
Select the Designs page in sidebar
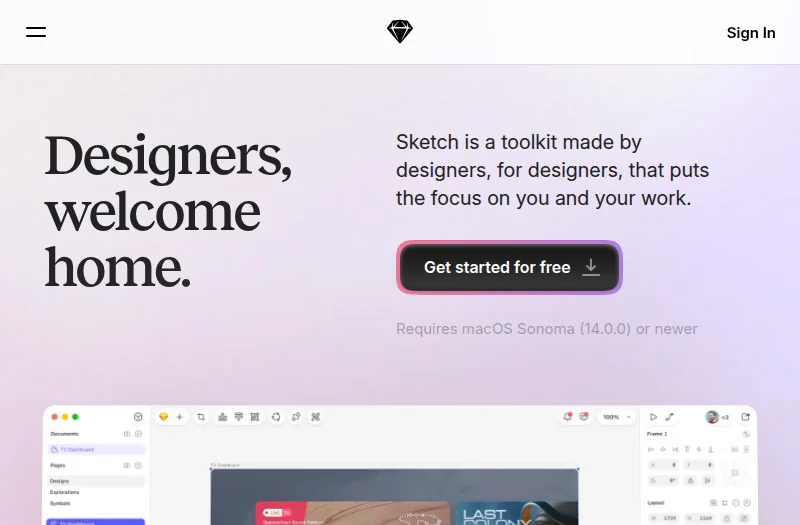click(x=96, y=481)
